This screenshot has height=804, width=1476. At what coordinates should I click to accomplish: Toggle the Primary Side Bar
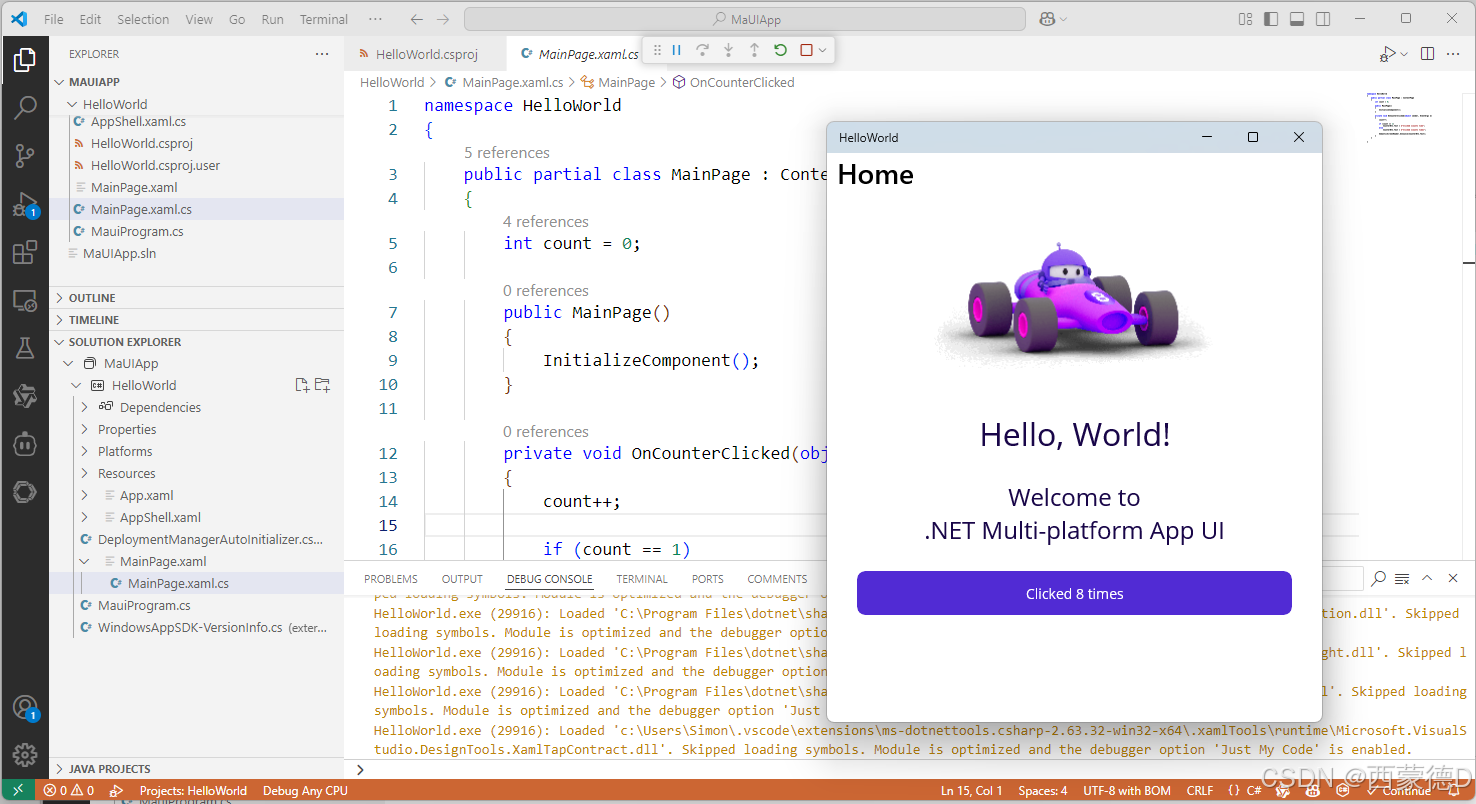coord(1271,19)
